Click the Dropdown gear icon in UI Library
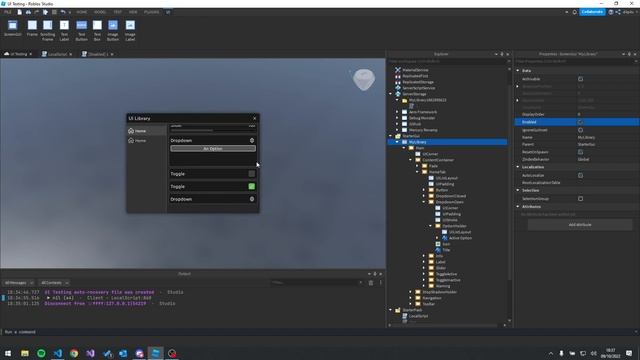640x360 pixels. pos(252,140)
